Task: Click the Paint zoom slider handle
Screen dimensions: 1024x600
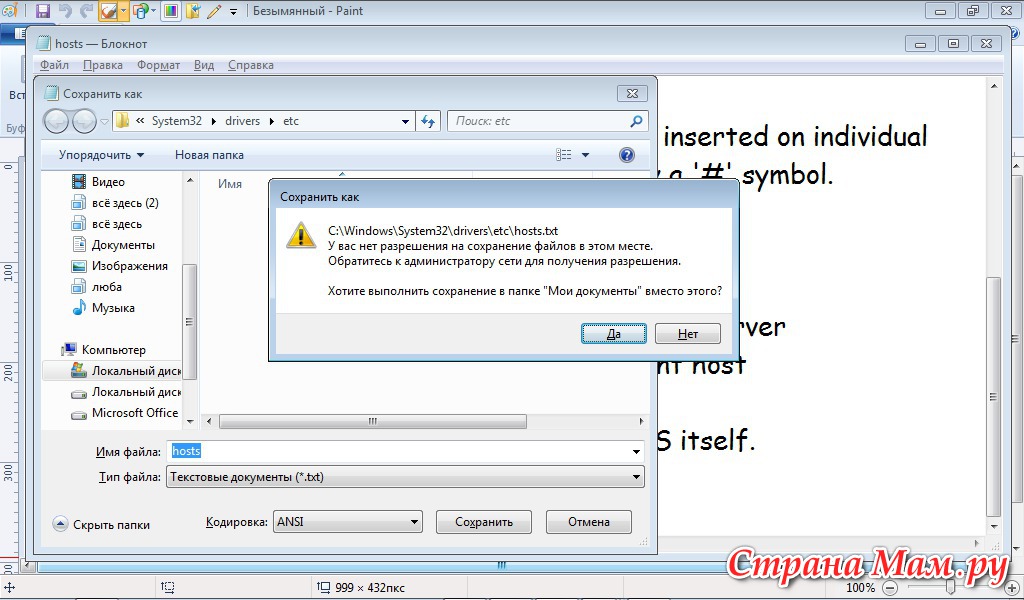Action: [951, 587]
